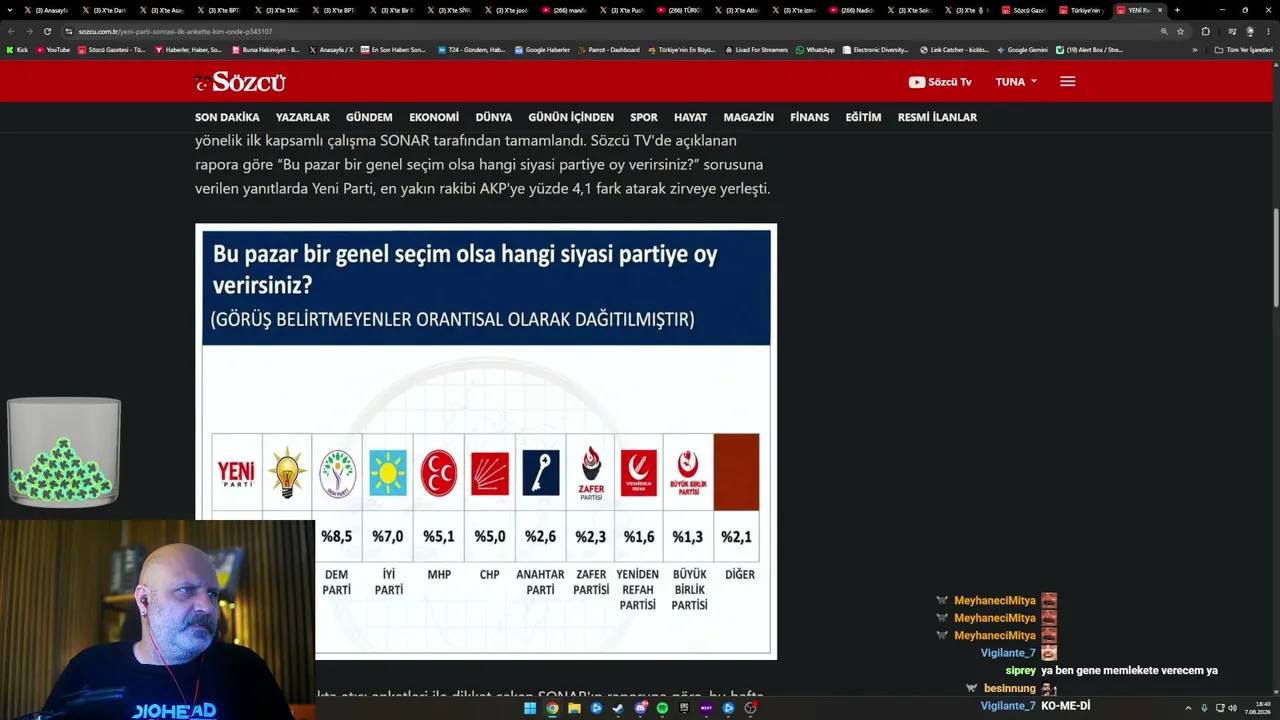
Task: Open EKONOMİ section
Action: pos(434,117)
